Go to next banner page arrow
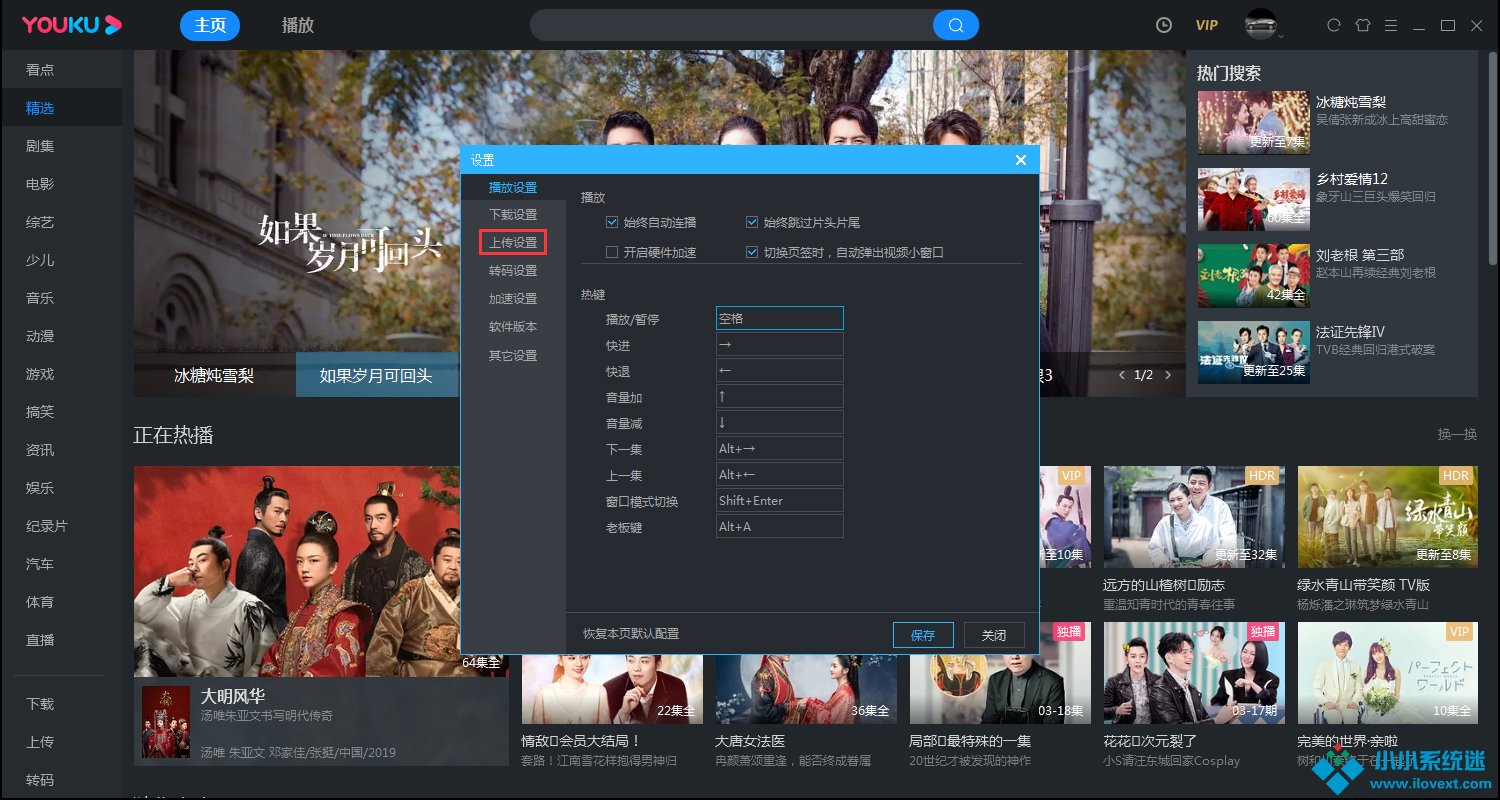Screen dimensions: 1500x800 pyautogui.click(x=1168, y=375)
